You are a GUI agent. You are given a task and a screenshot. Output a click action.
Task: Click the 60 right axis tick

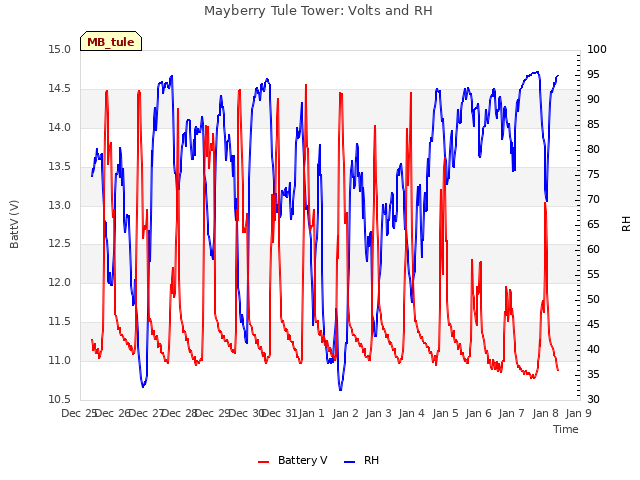[x=593, y=249]
